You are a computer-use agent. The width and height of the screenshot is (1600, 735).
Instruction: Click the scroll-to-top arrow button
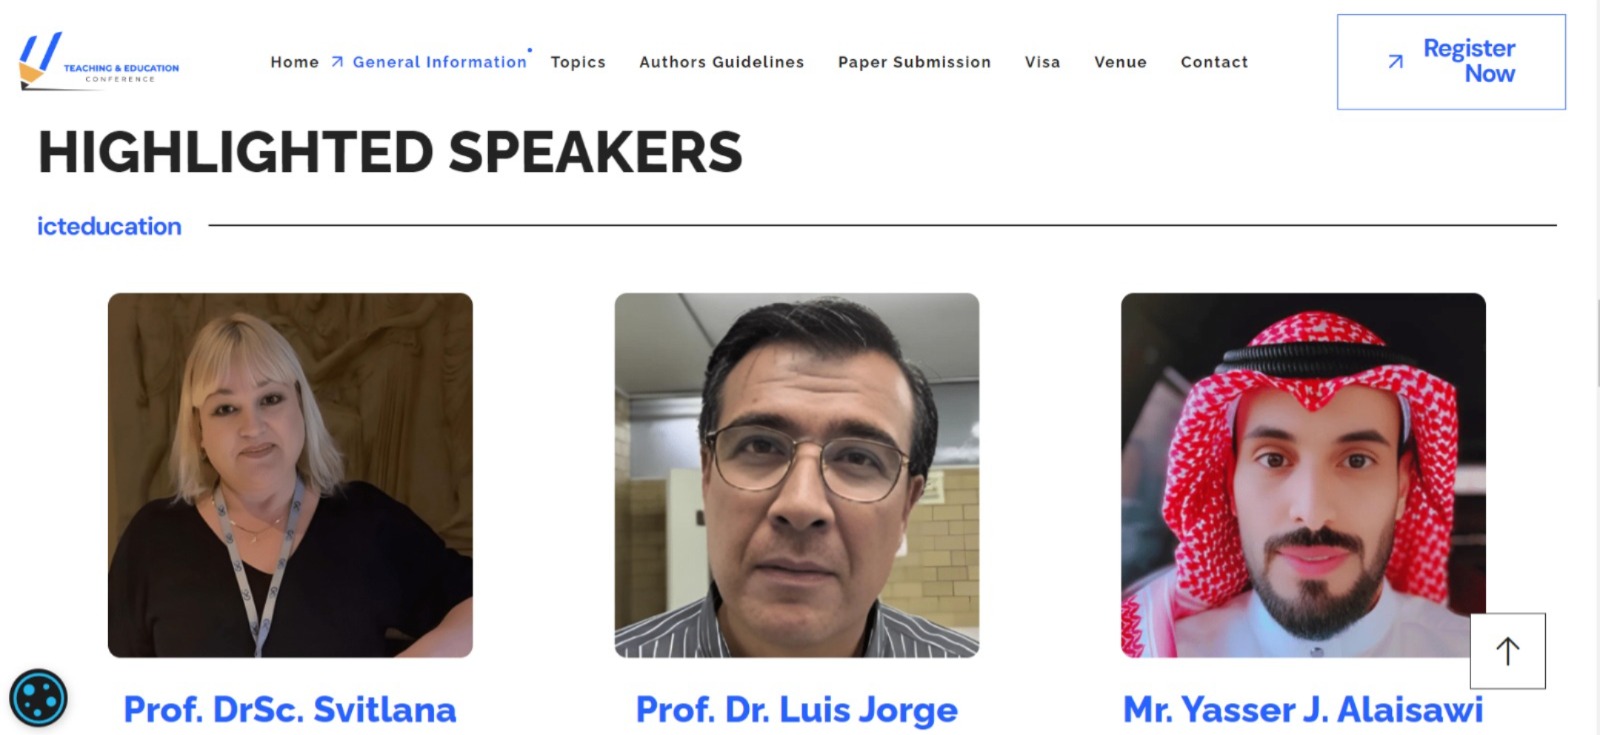(1507, 651)
